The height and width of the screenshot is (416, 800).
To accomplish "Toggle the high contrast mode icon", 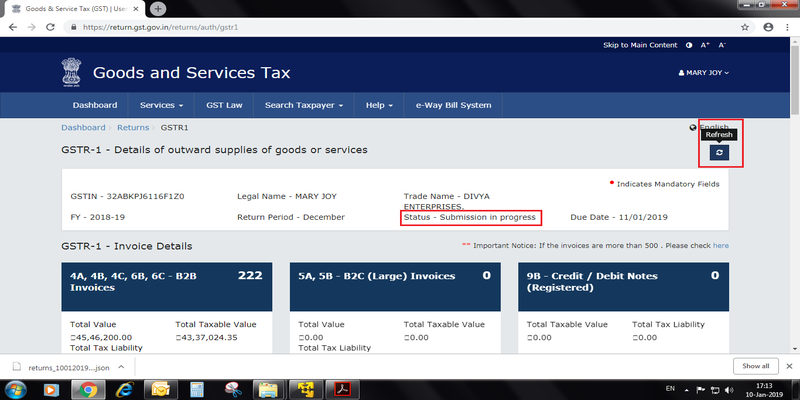I will pyautogui.click(x=689, y=45).
